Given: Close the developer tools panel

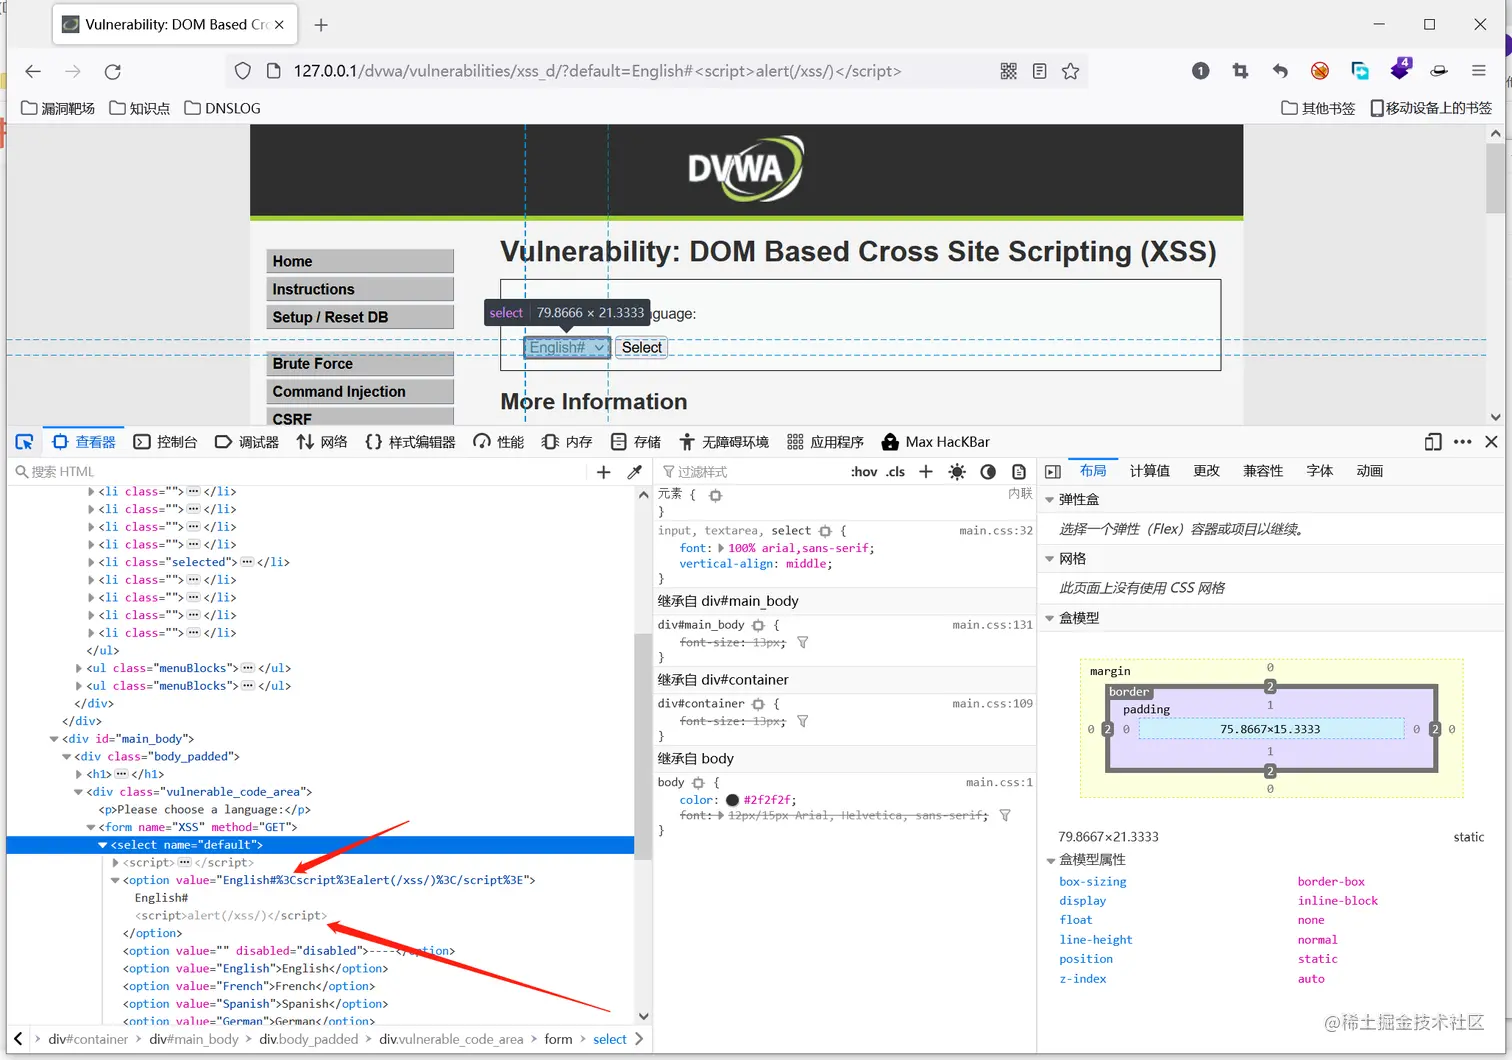Looking at the screenshot, I should tap(1491, 442).
